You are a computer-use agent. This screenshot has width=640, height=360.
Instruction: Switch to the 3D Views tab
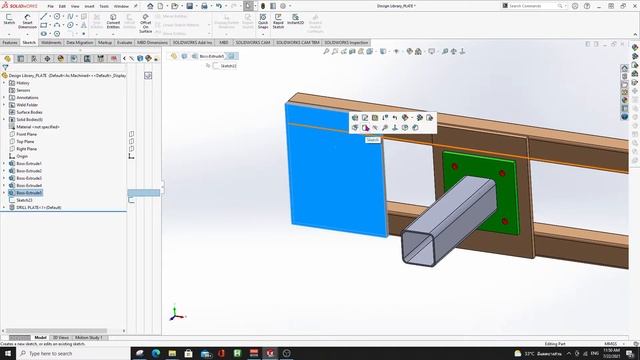pos(60,338)
